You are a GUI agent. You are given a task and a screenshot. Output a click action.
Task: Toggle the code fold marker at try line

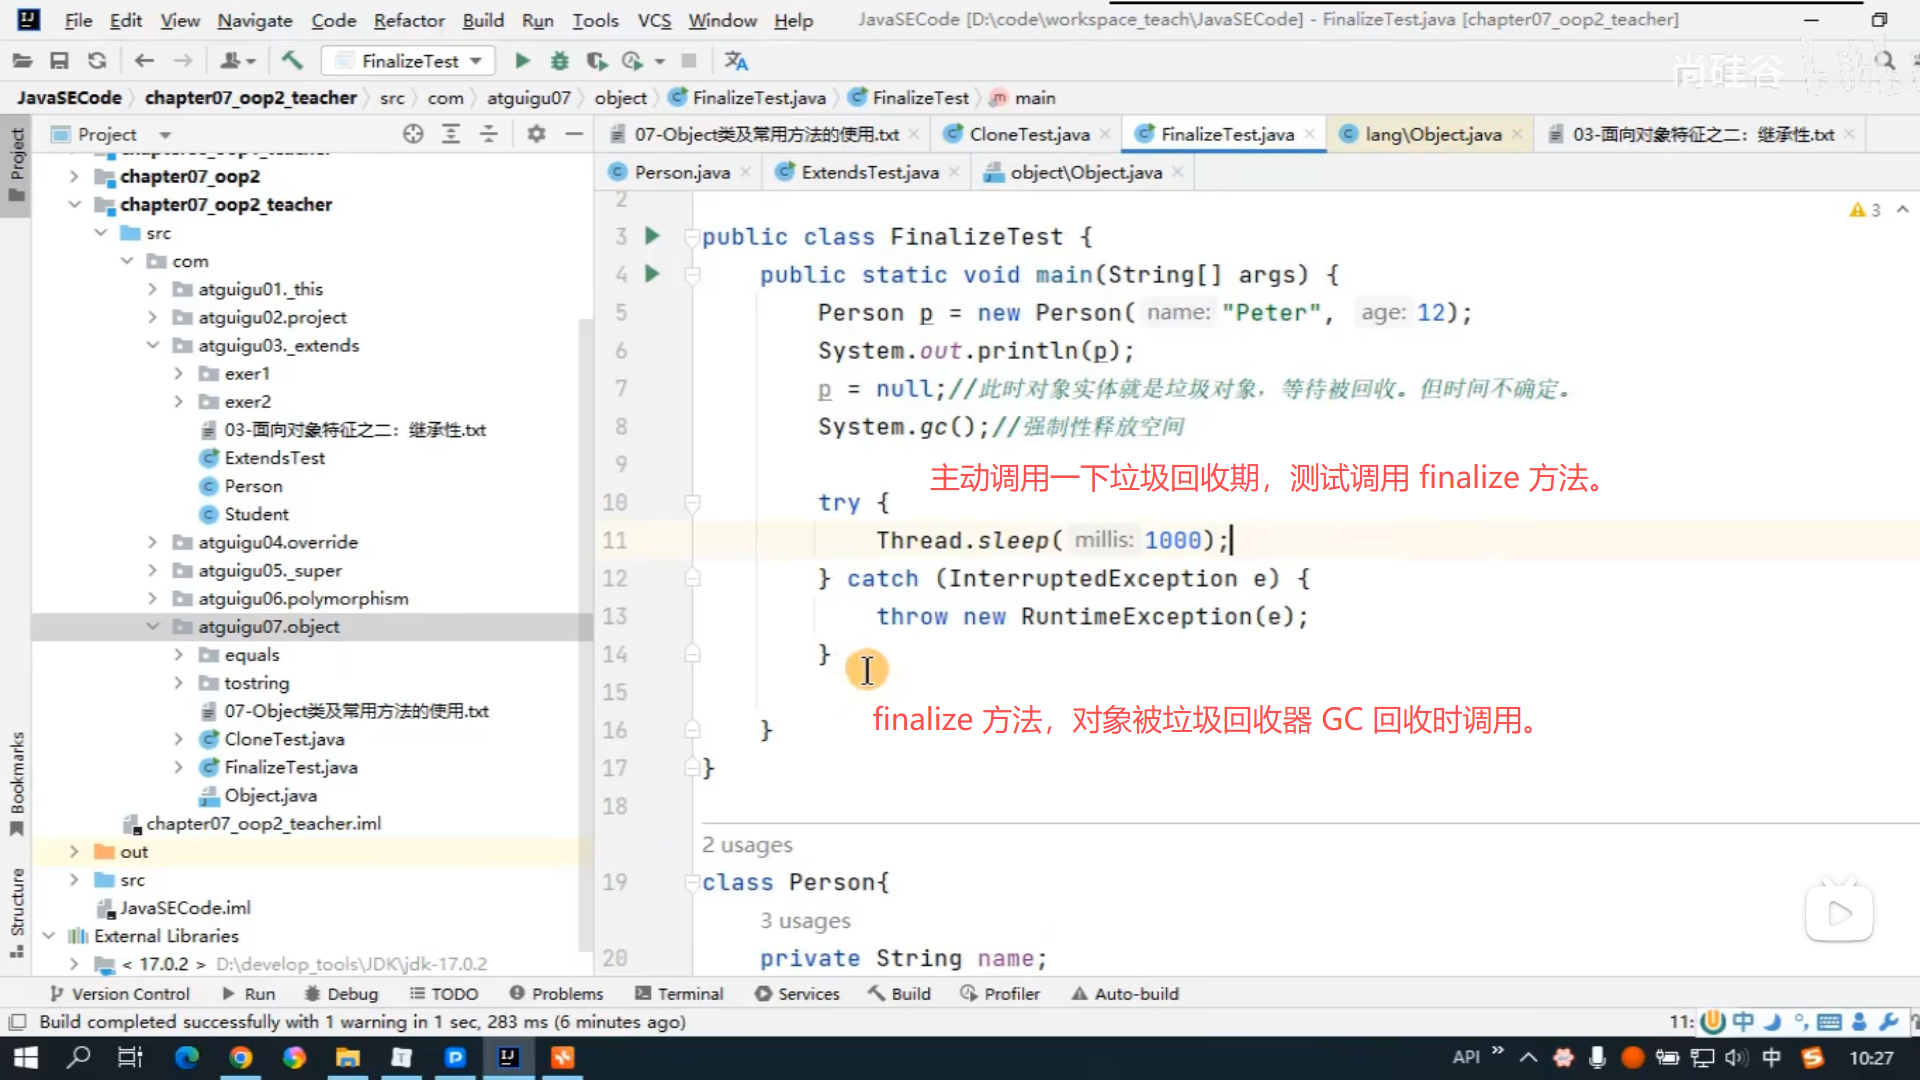(x=692, y=502)
